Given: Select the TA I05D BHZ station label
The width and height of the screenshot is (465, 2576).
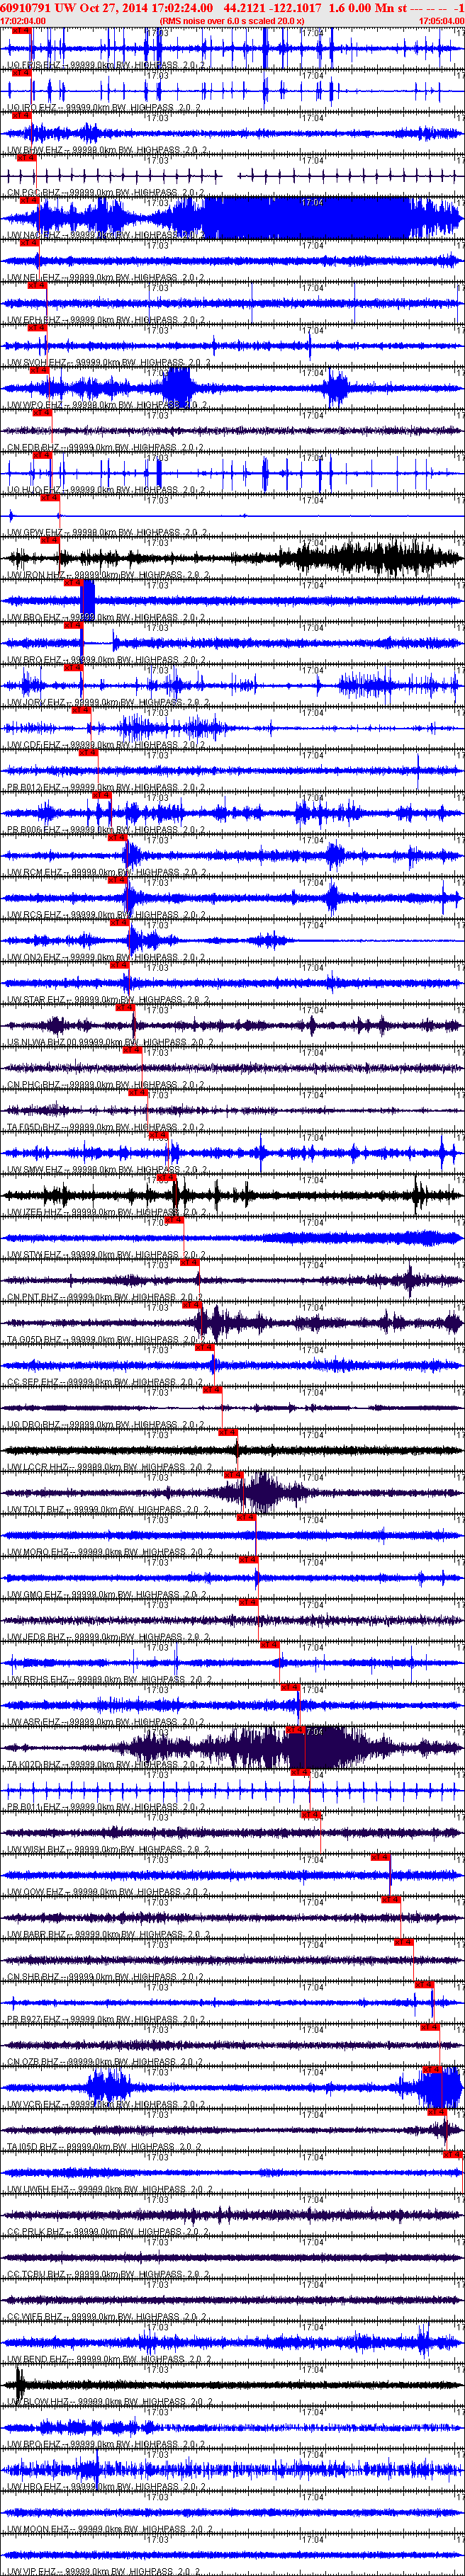Looking at the screenshot, I should (104, 2148).
